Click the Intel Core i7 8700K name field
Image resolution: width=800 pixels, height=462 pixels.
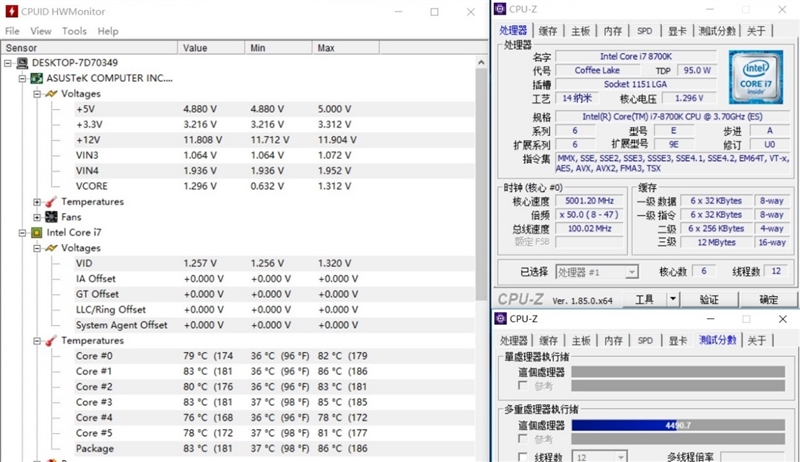636,57
